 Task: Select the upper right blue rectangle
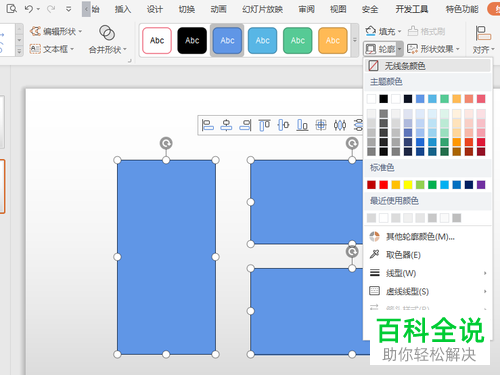(x=307, y=202)
